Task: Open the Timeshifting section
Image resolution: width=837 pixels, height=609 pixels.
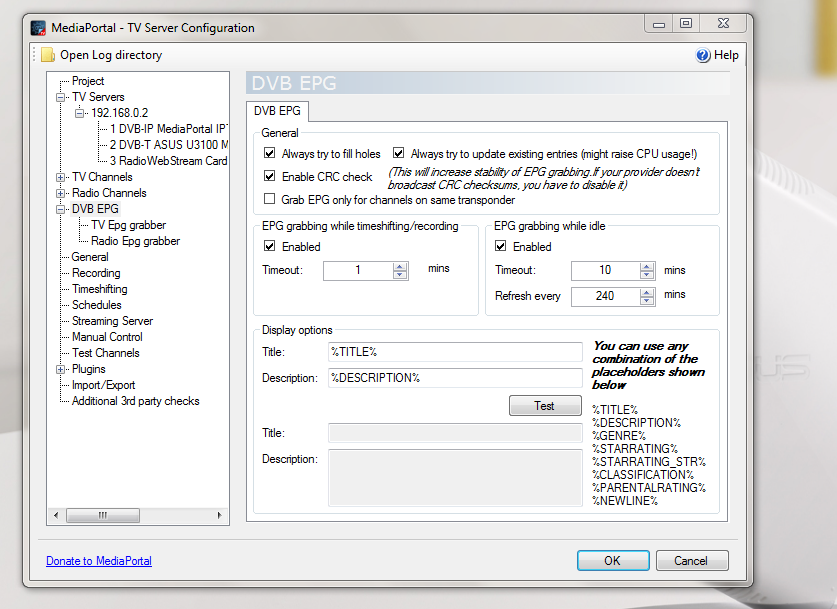Action: point(100,289)
